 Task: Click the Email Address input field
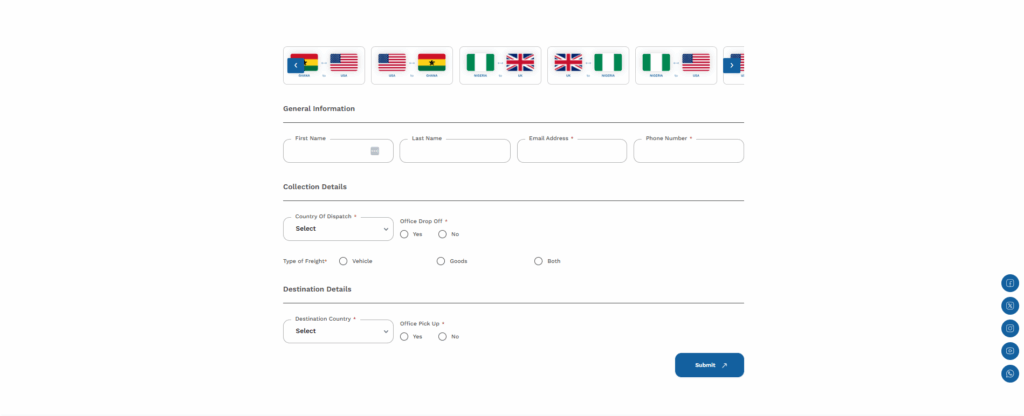(x=572, y=151)
